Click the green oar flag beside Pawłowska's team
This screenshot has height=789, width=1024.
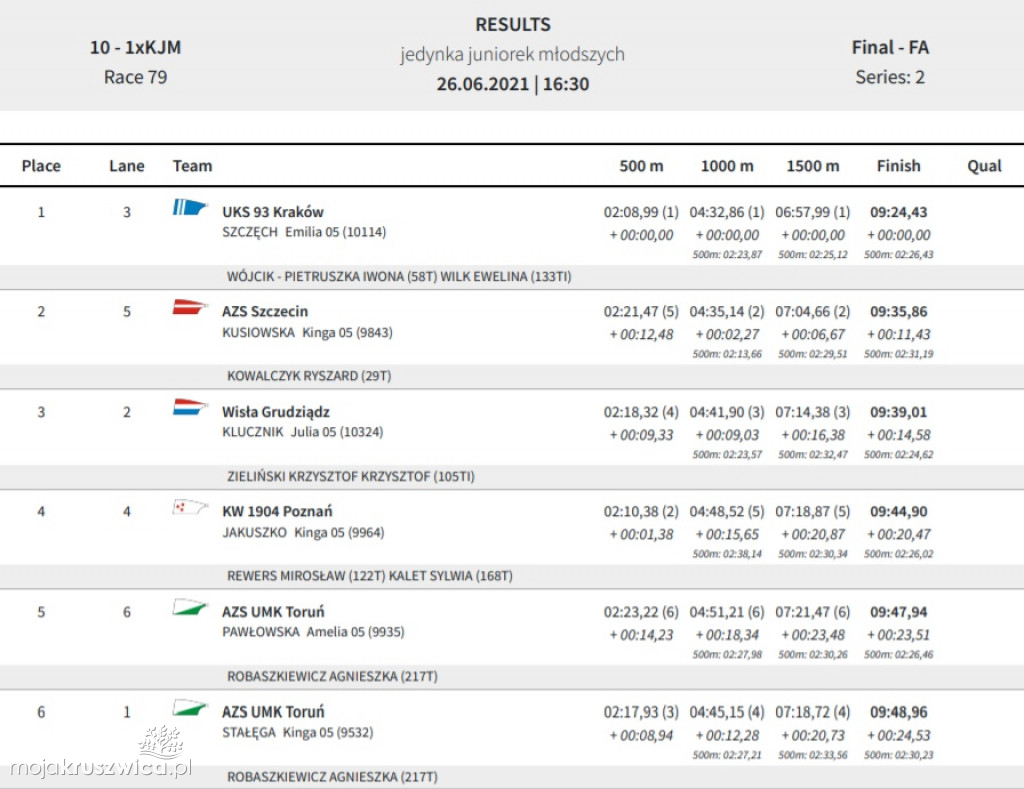pos(189,608)
